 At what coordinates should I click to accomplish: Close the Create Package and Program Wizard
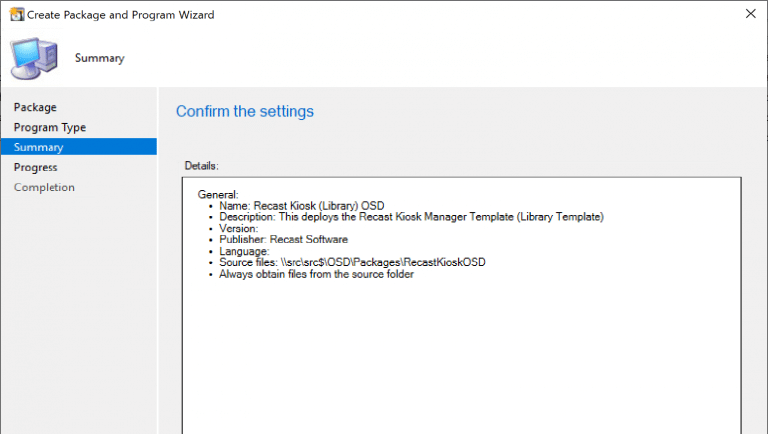pos(750,15)
